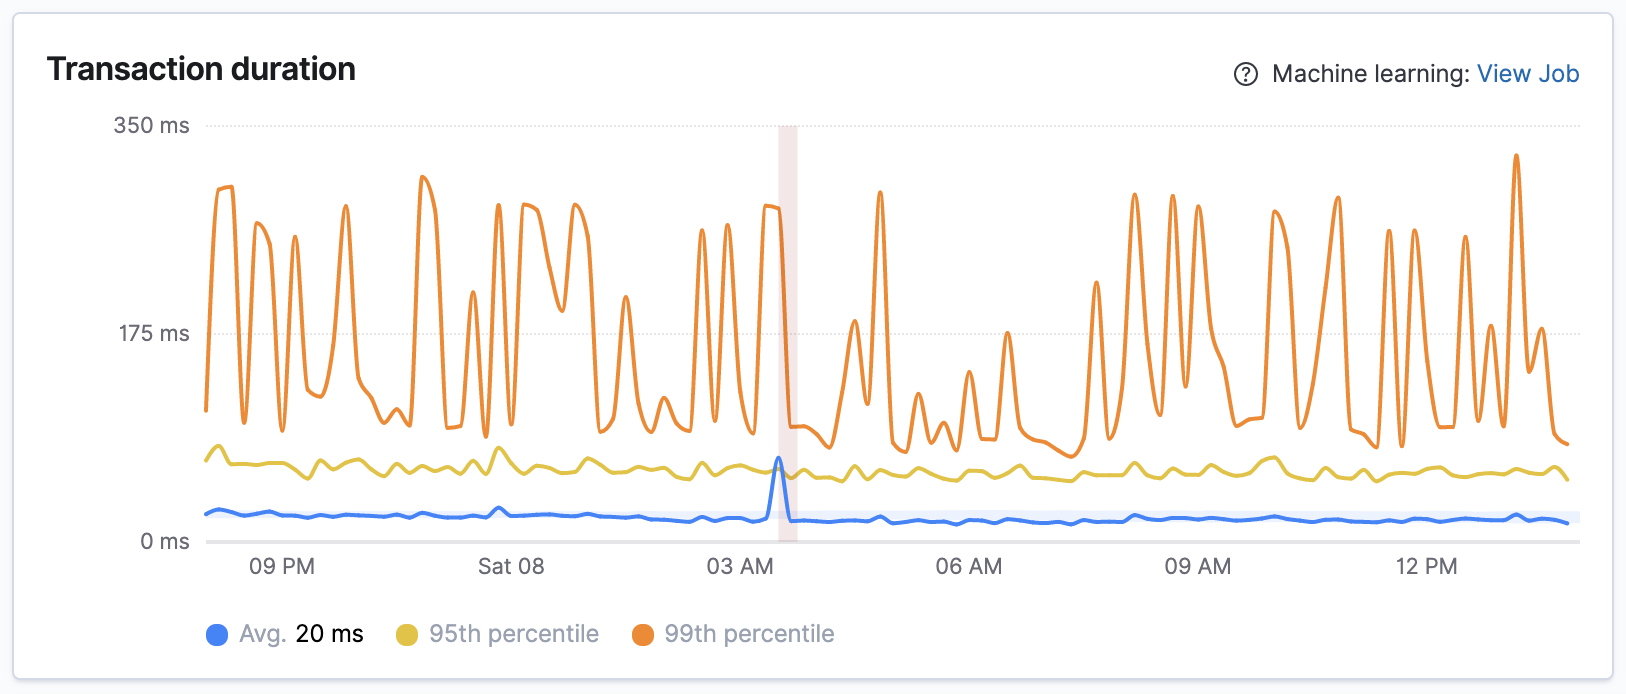Select the Sat 08 time axis label
This screenshot has height=694, width=1626.
(512, 566)
